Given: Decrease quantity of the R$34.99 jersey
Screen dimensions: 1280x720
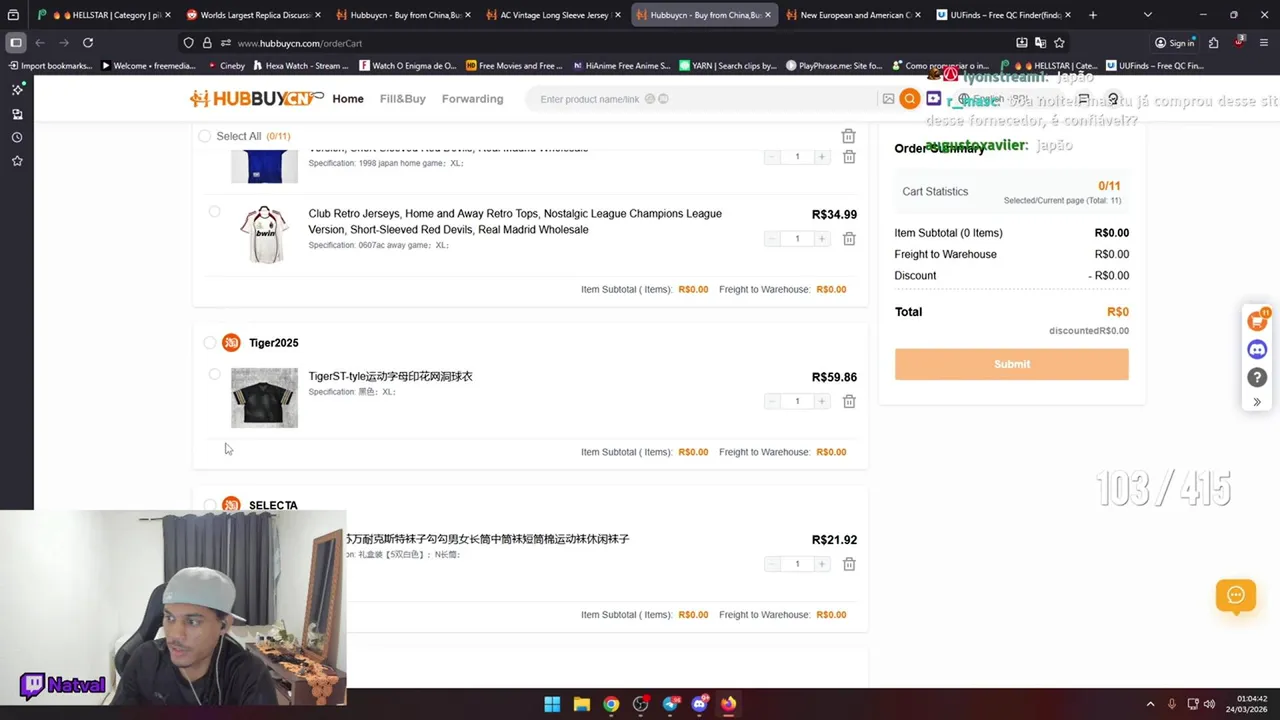Looking at the screenshot, I should pyautogui.click(x=772, y=239).
